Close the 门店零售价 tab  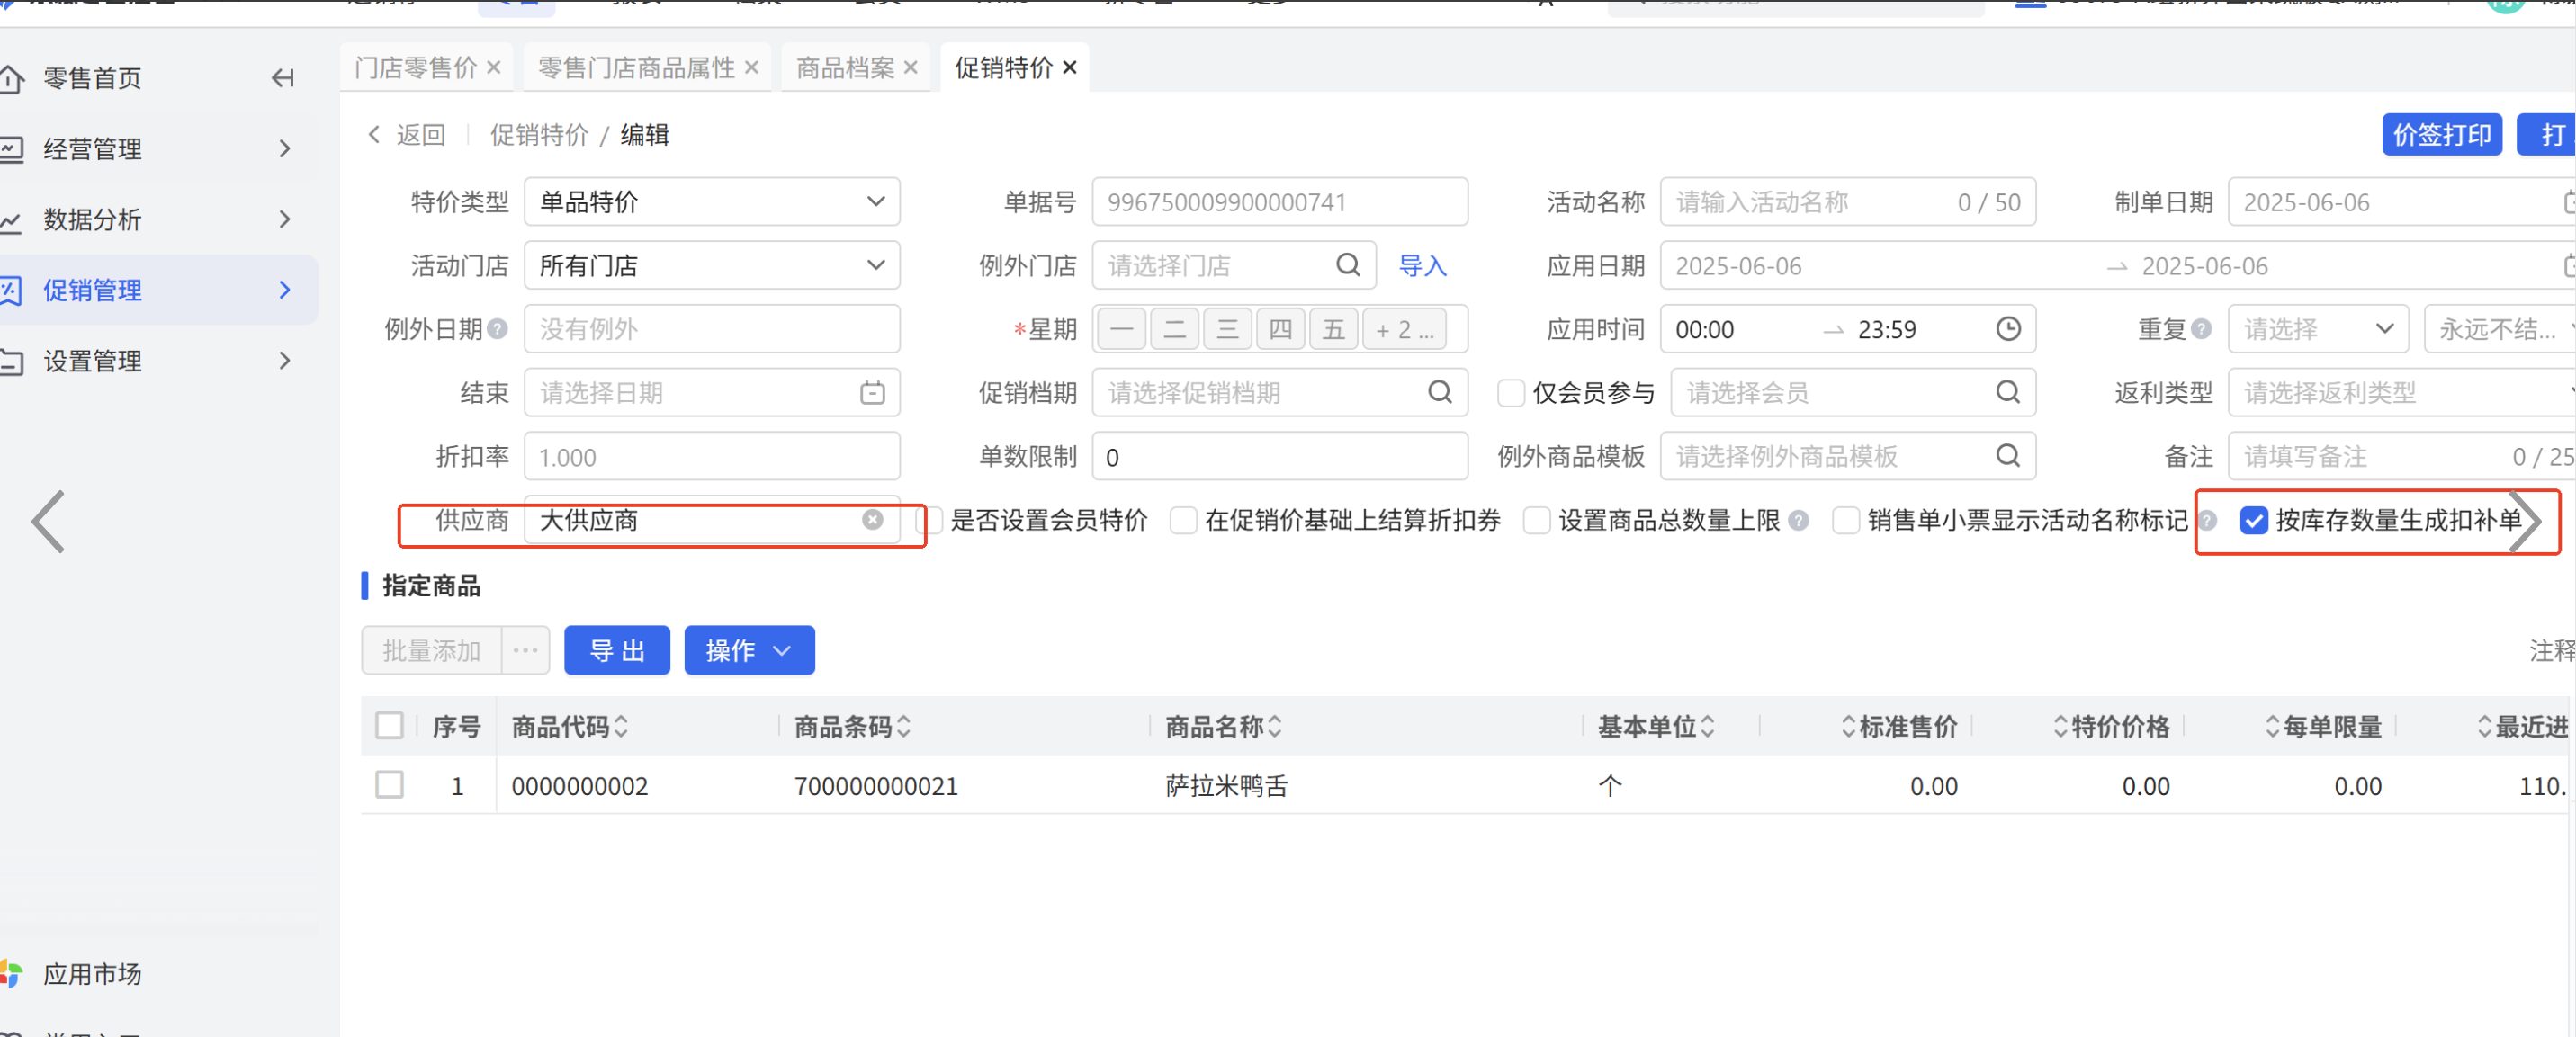tap(494, 67)
